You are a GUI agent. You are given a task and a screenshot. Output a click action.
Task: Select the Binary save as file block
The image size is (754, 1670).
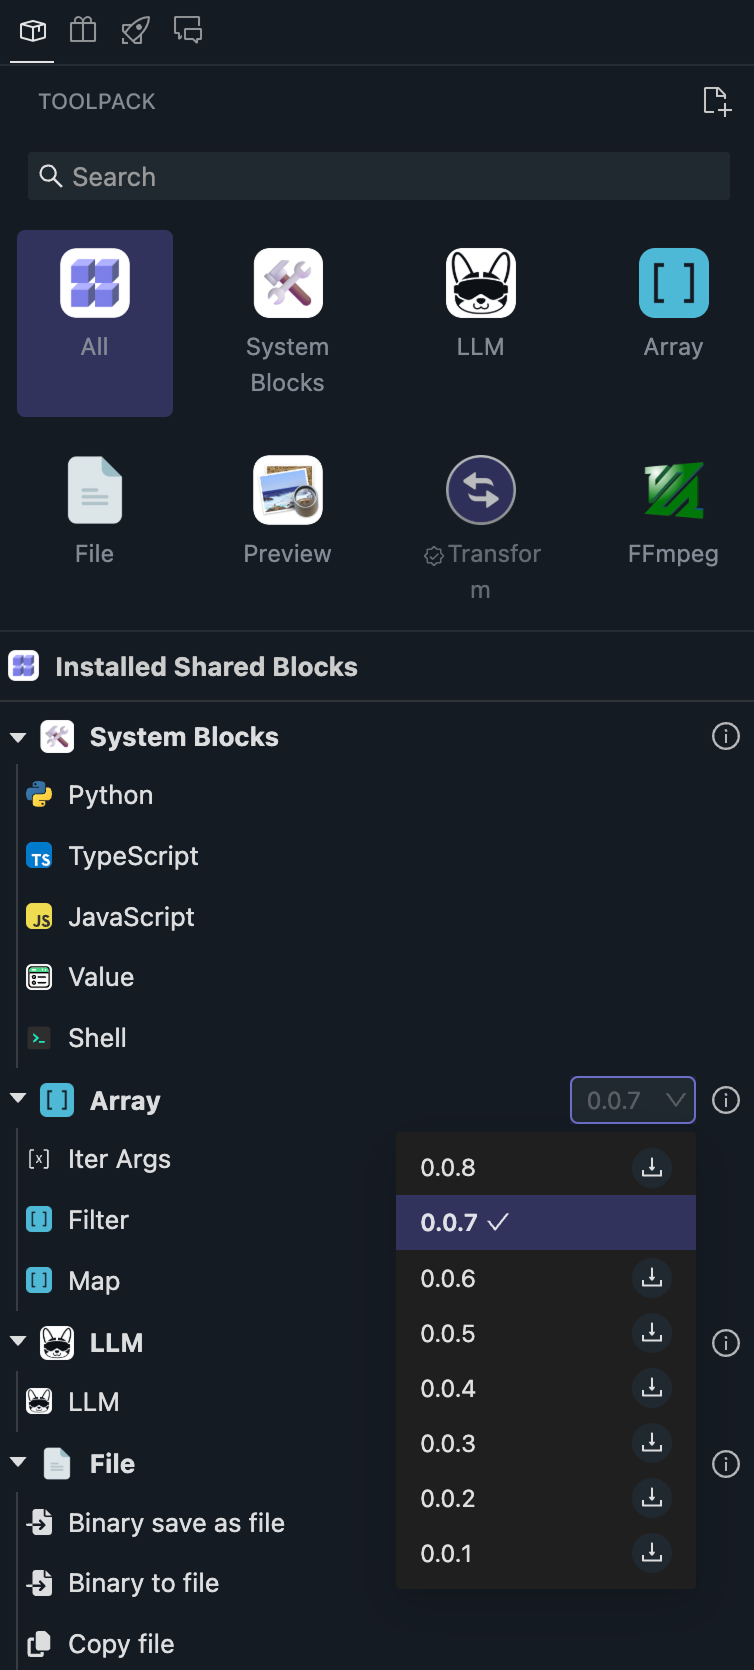[x=176, y=1523]
